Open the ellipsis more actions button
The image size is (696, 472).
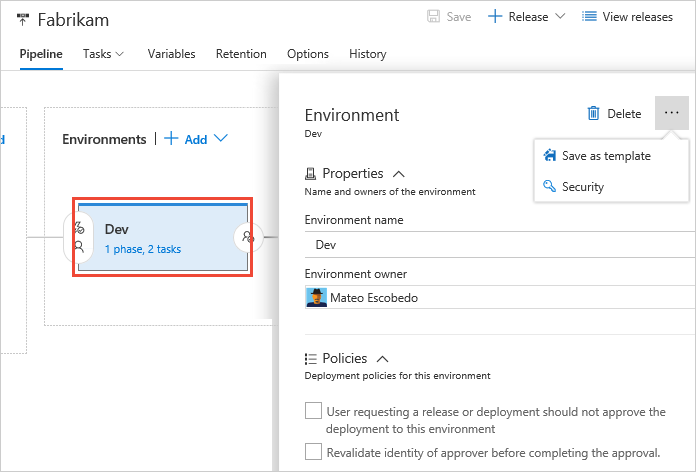[671, 113]
